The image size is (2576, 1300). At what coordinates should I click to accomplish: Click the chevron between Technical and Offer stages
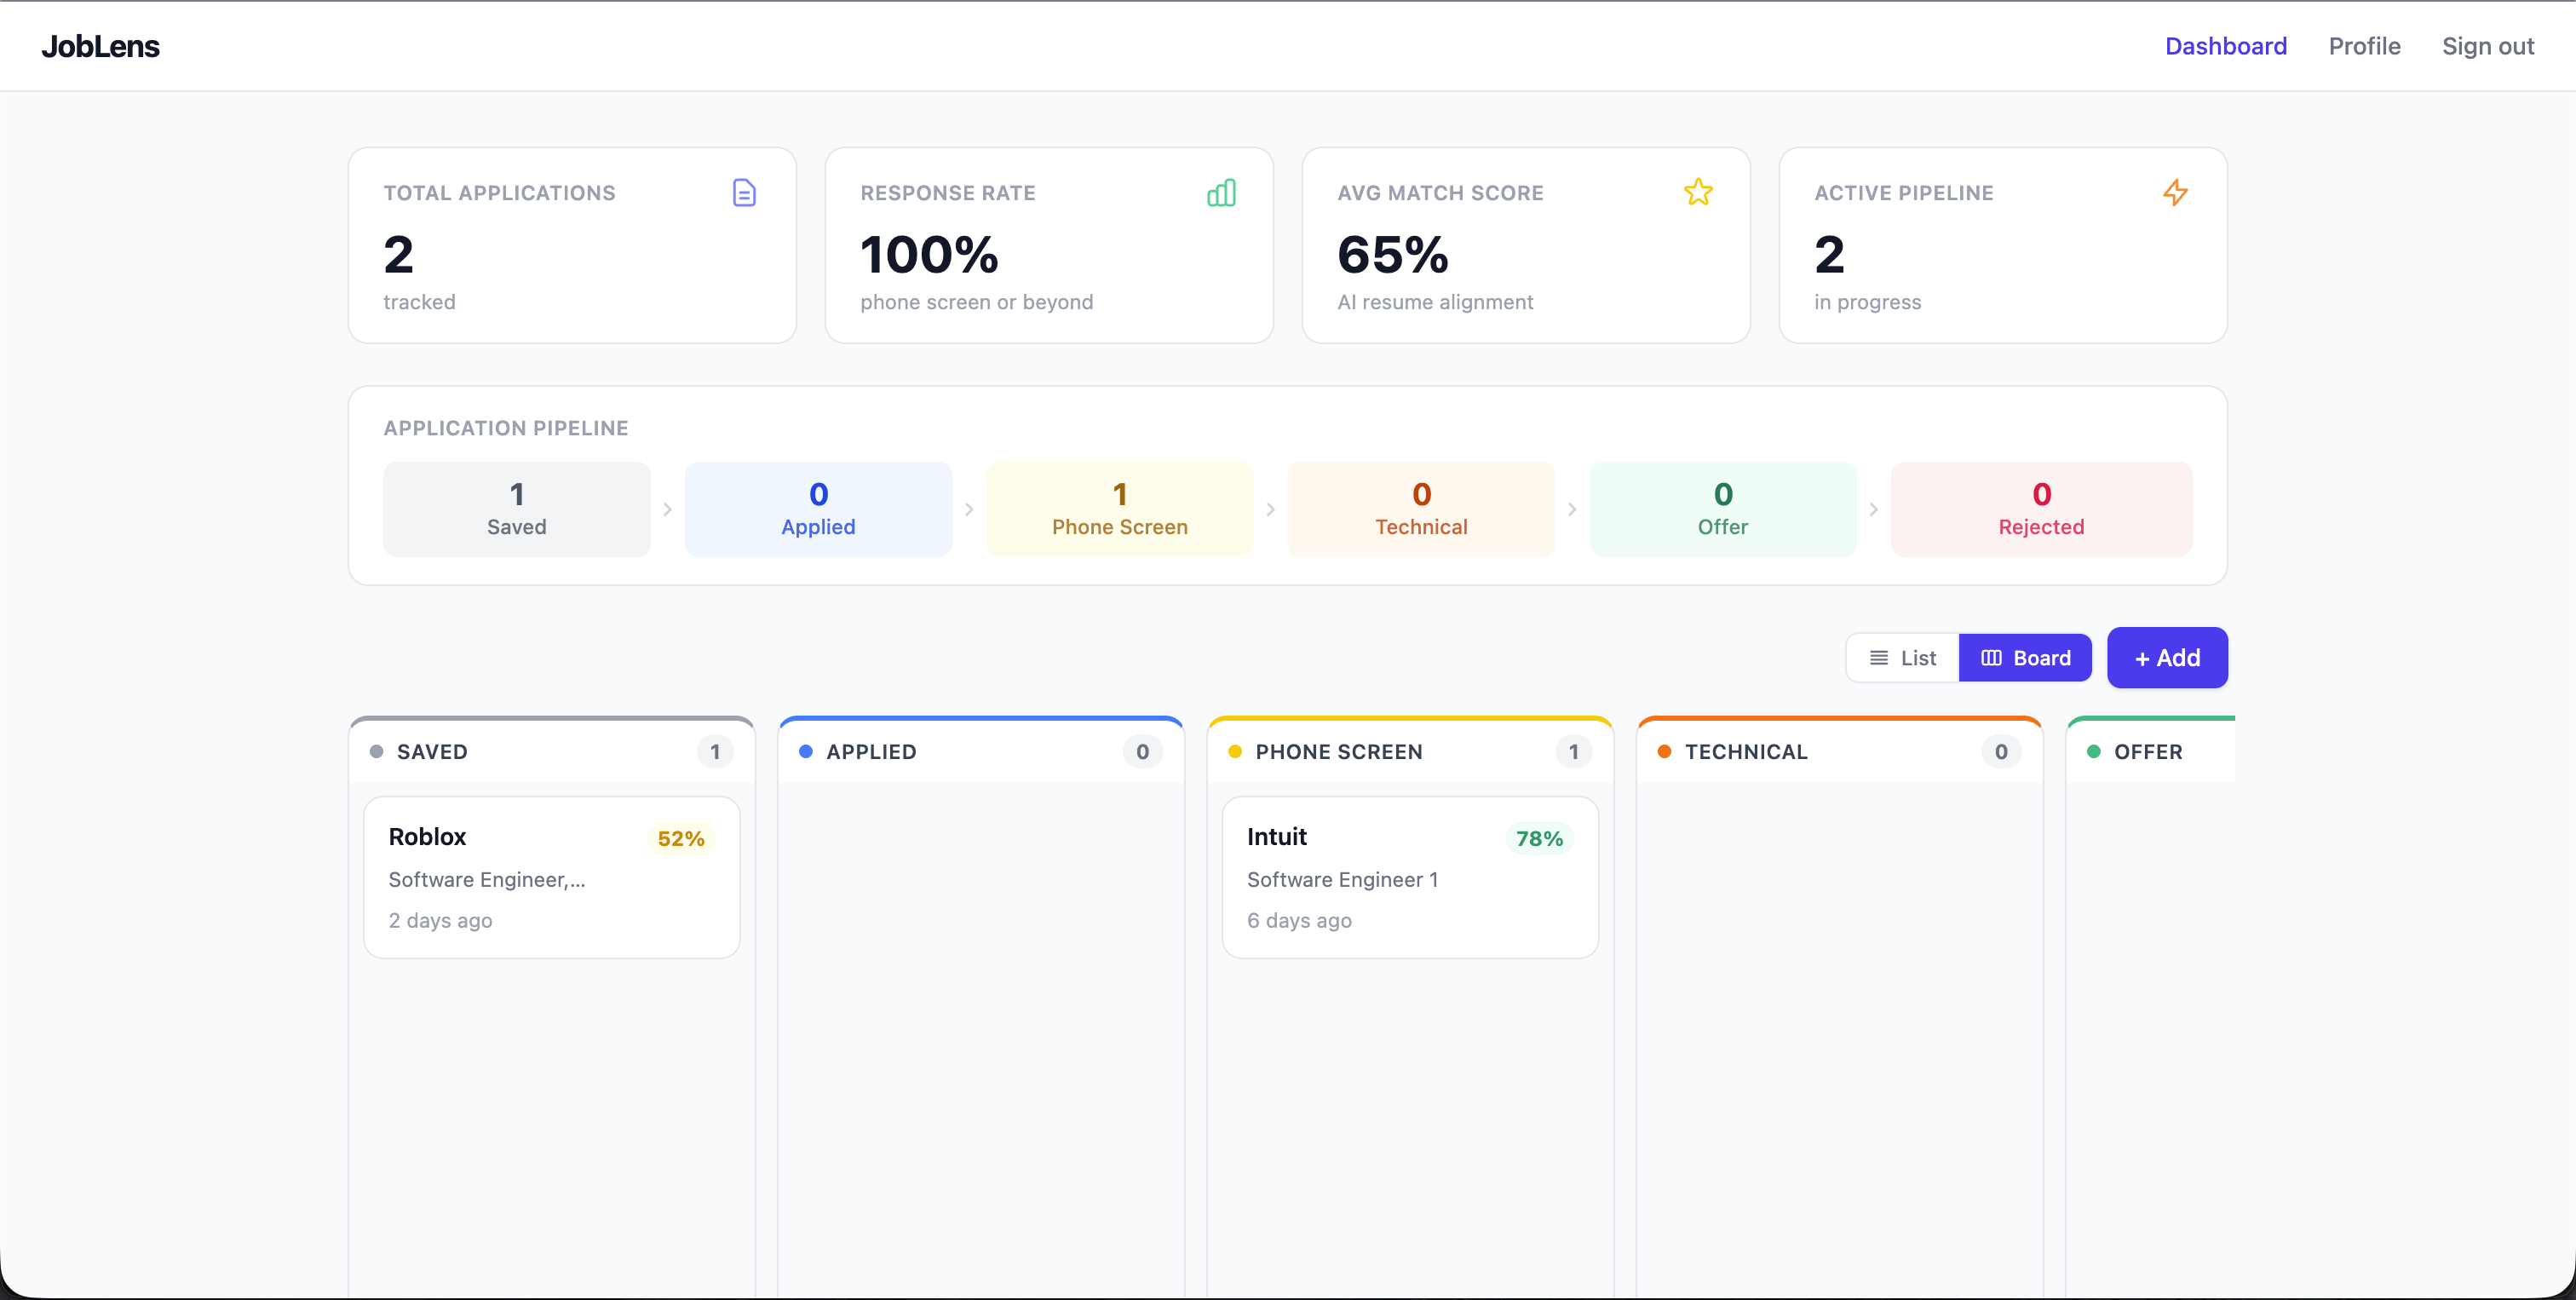(1572, 510)
